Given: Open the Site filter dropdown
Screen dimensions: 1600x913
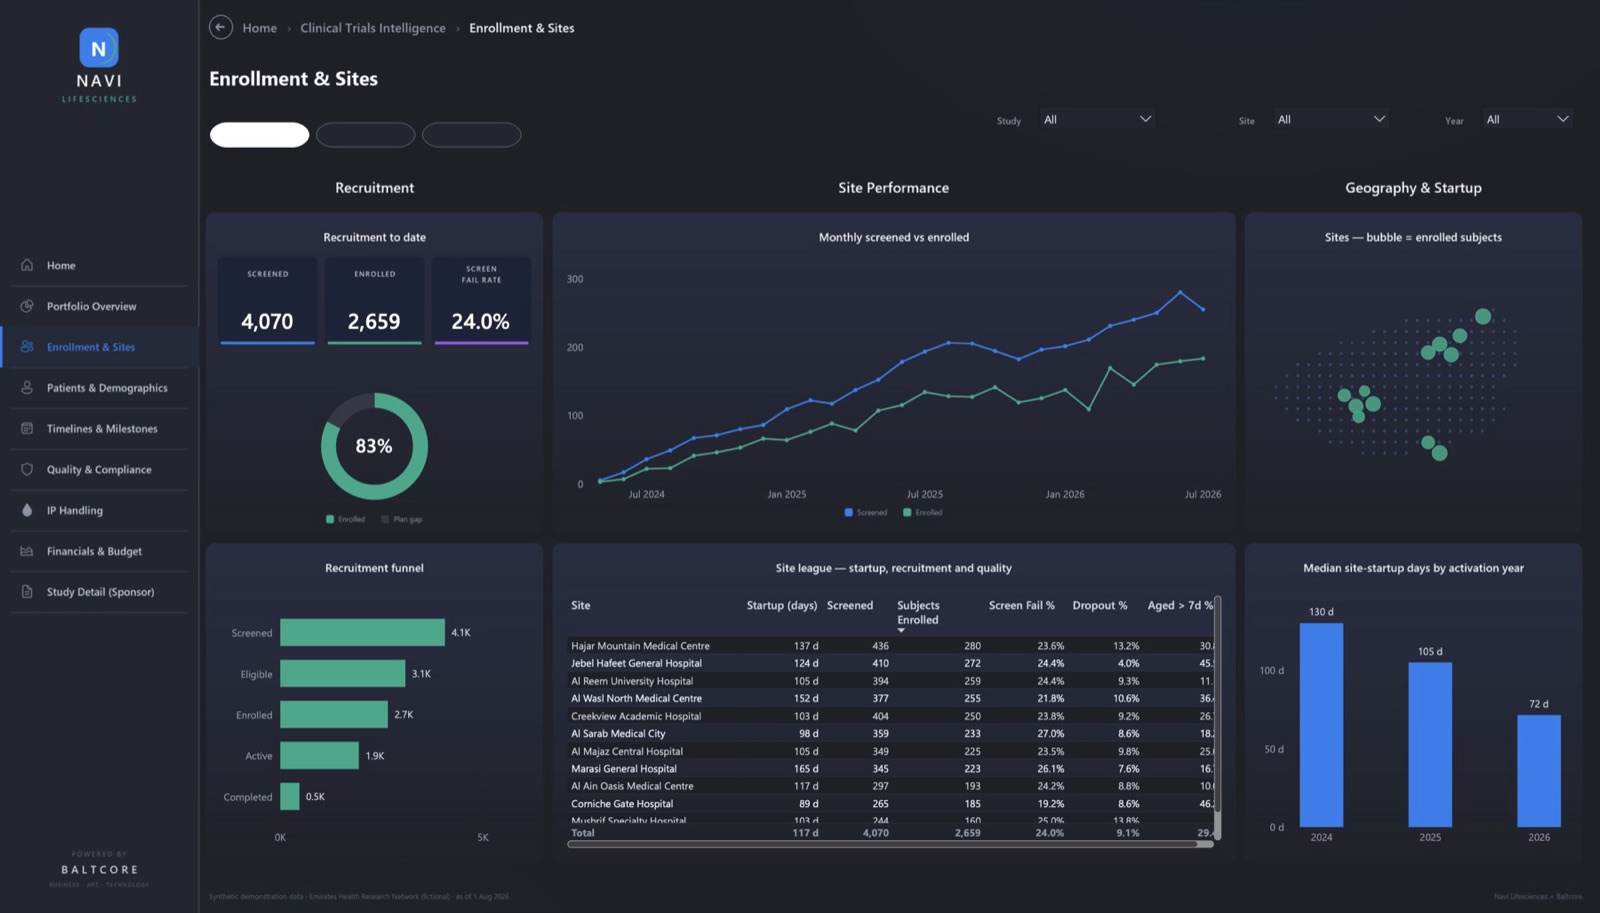Looking at the screenshot, I should 1331,119.
